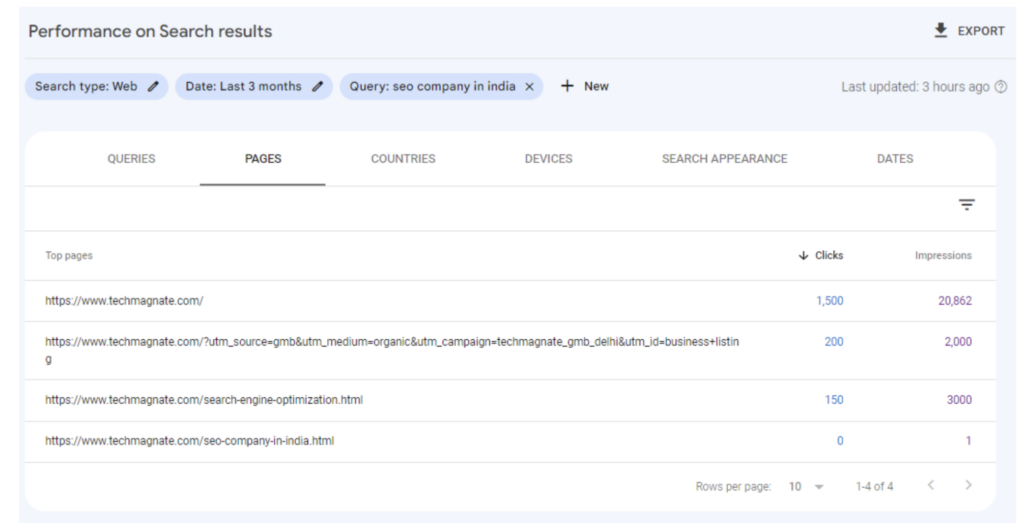
Task: Select the Pages tab
Action: 263,159
